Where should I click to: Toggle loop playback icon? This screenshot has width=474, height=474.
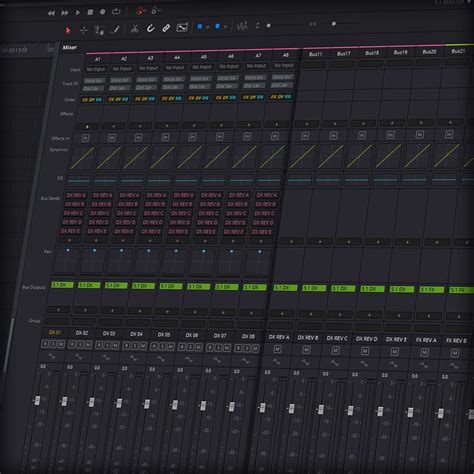tap(116, 11)
